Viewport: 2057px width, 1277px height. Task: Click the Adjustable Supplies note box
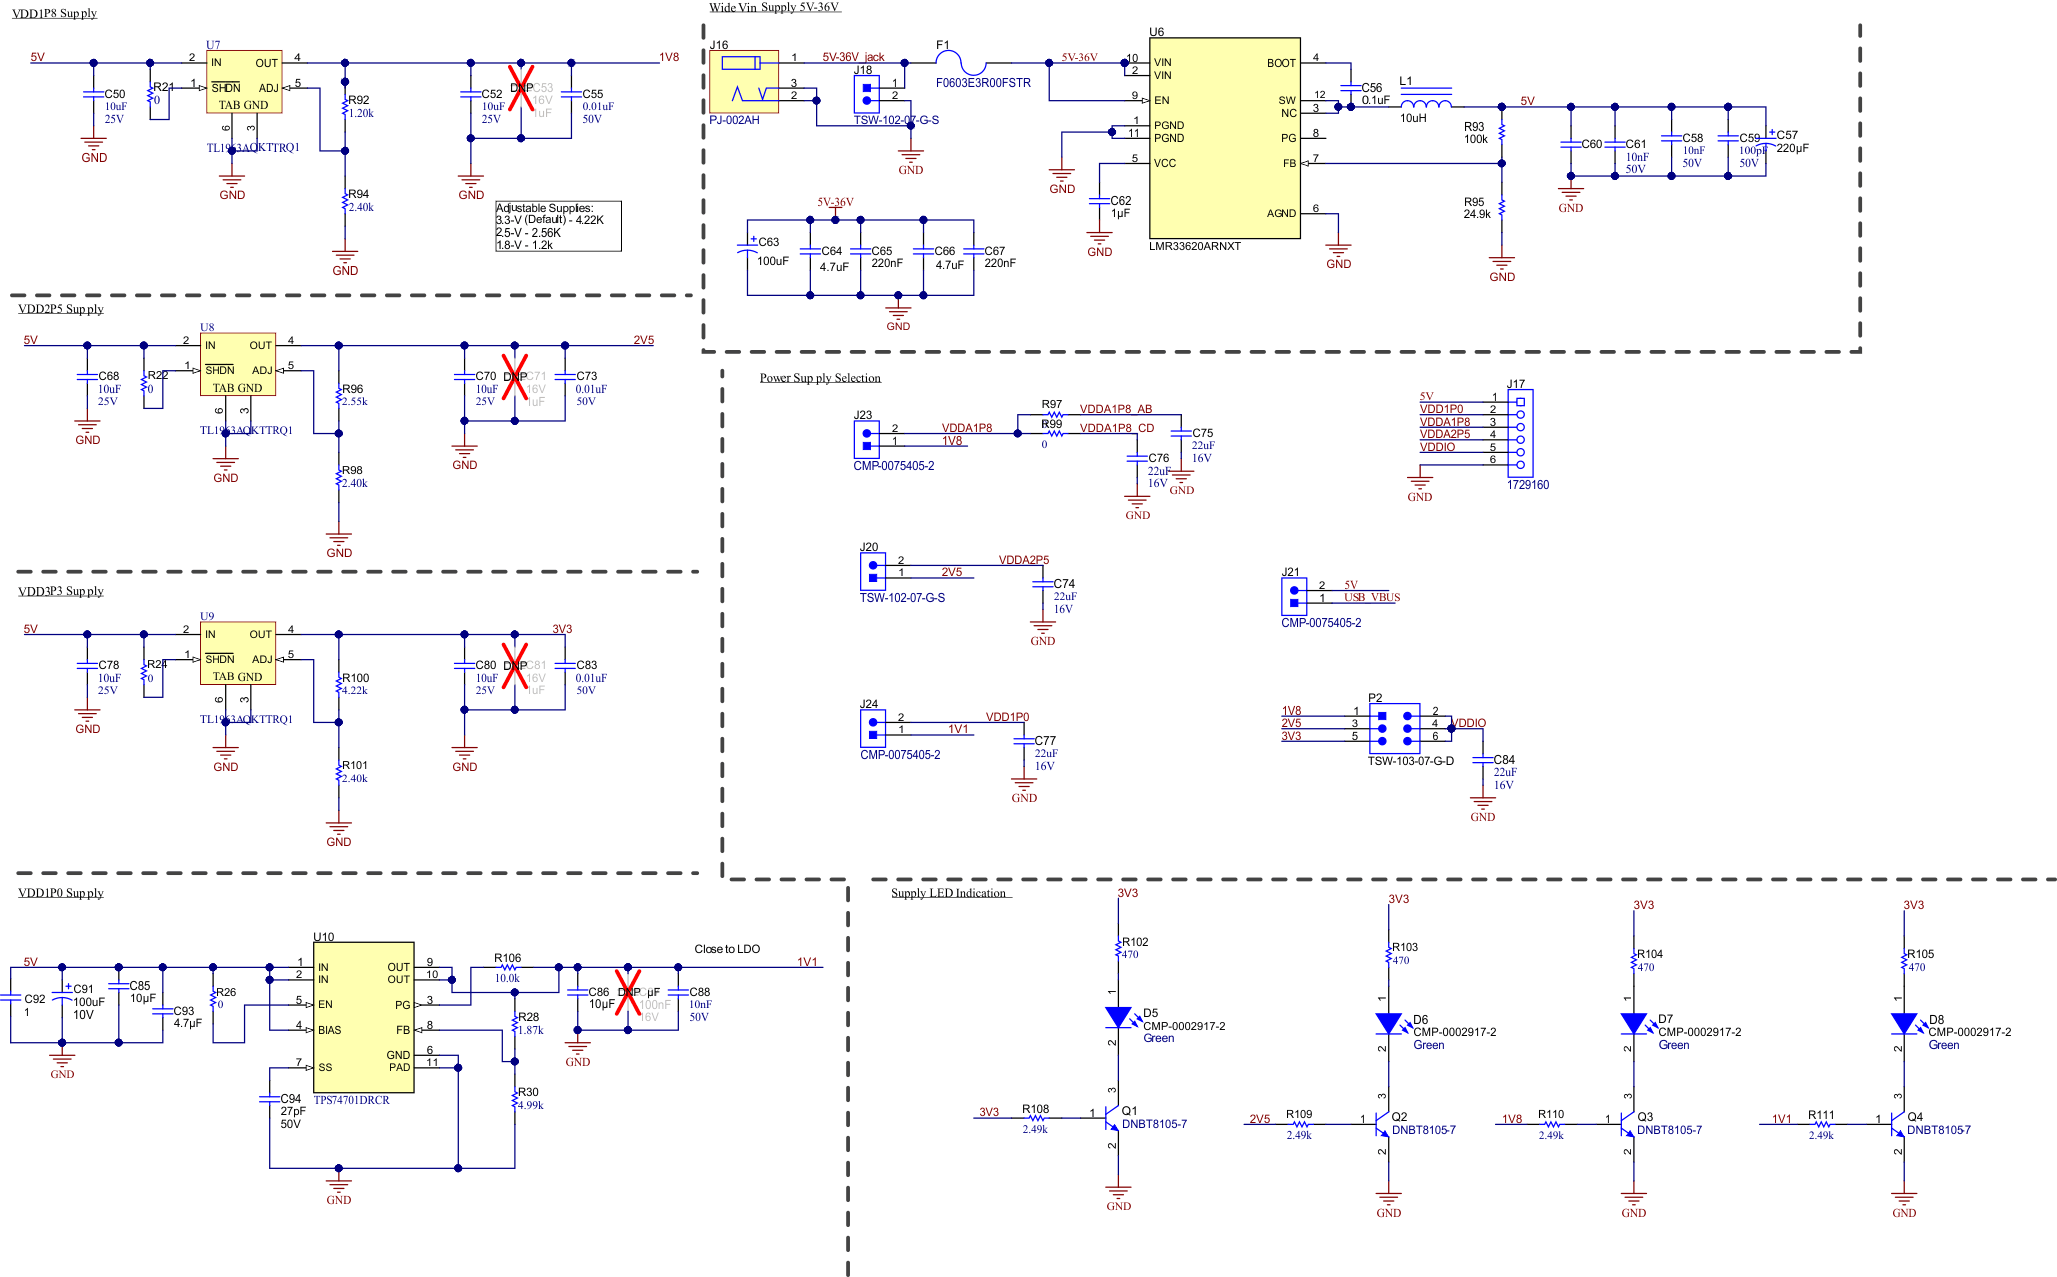click(558, 226)
